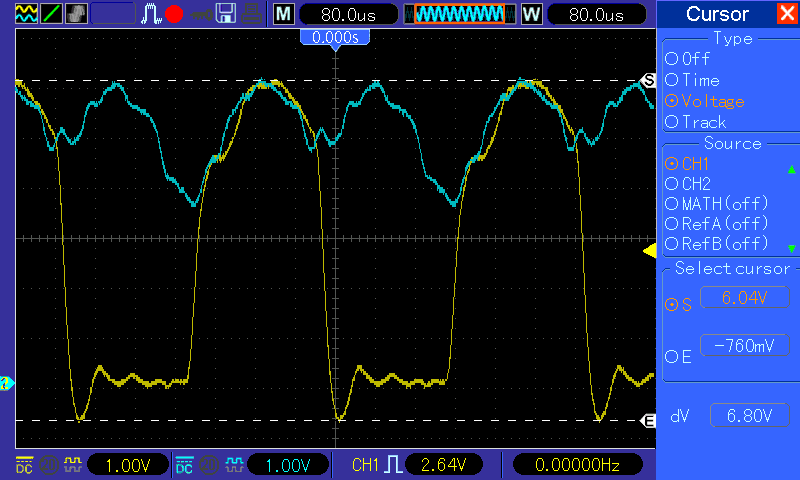The image size is (800, 480).
Task: Select cursor E radio button
Action: click(678, 357)
